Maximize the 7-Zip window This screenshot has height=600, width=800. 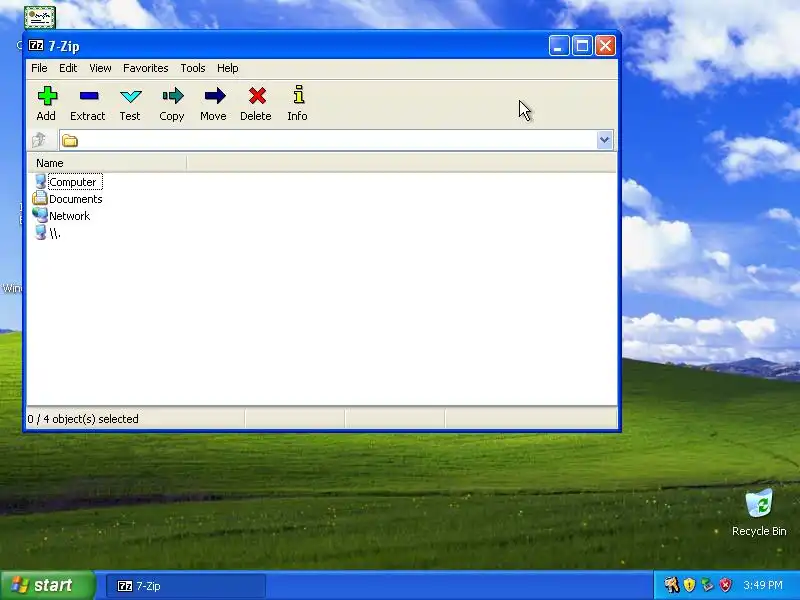(x=582, y=46)
